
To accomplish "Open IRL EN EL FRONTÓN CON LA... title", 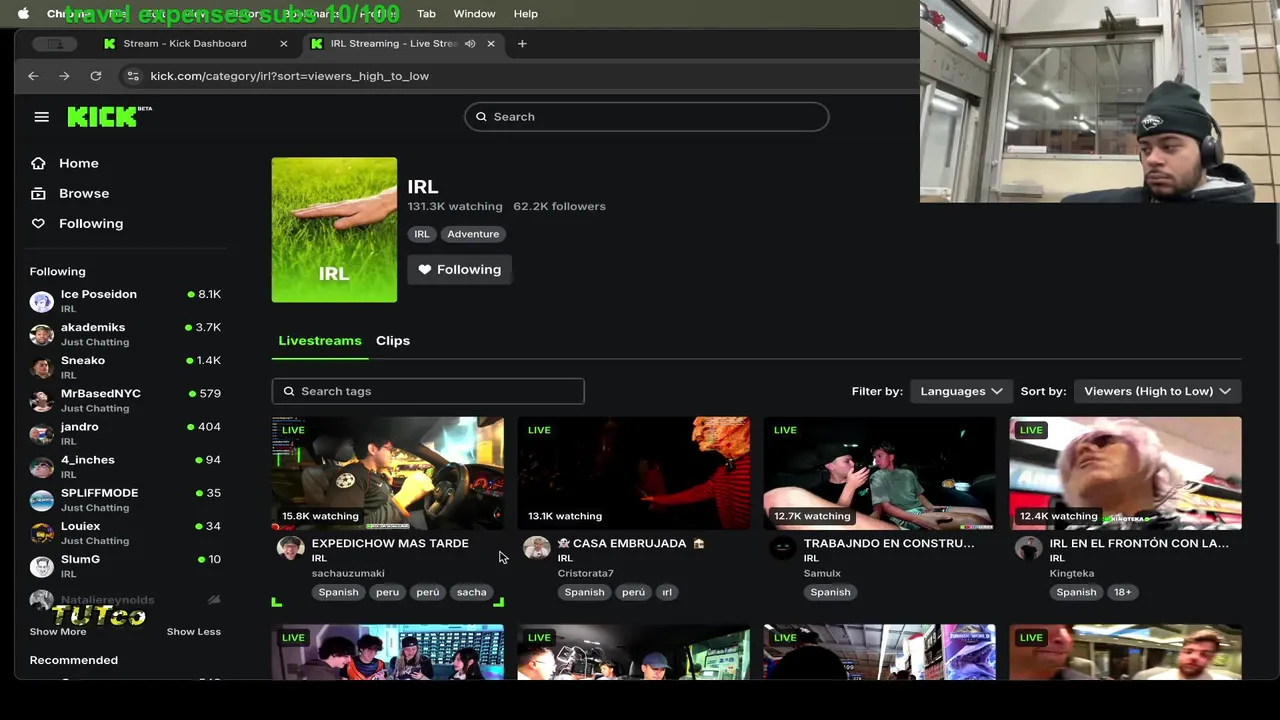I will 1139,543.
